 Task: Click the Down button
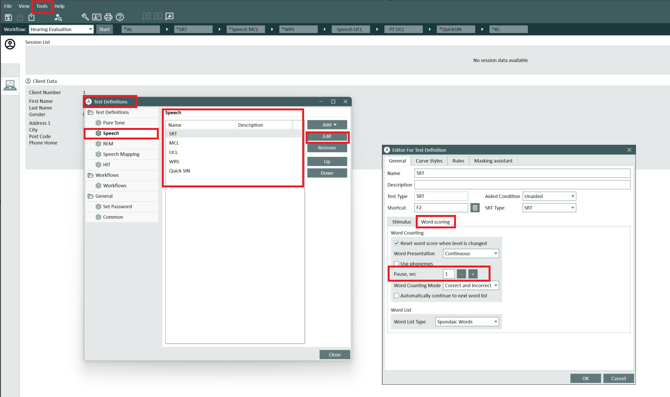tap(327, 173)
